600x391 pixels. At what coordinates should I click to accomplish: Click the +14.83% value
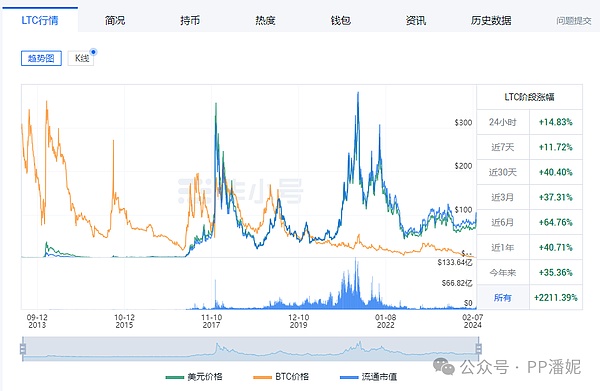click(556, 122)
